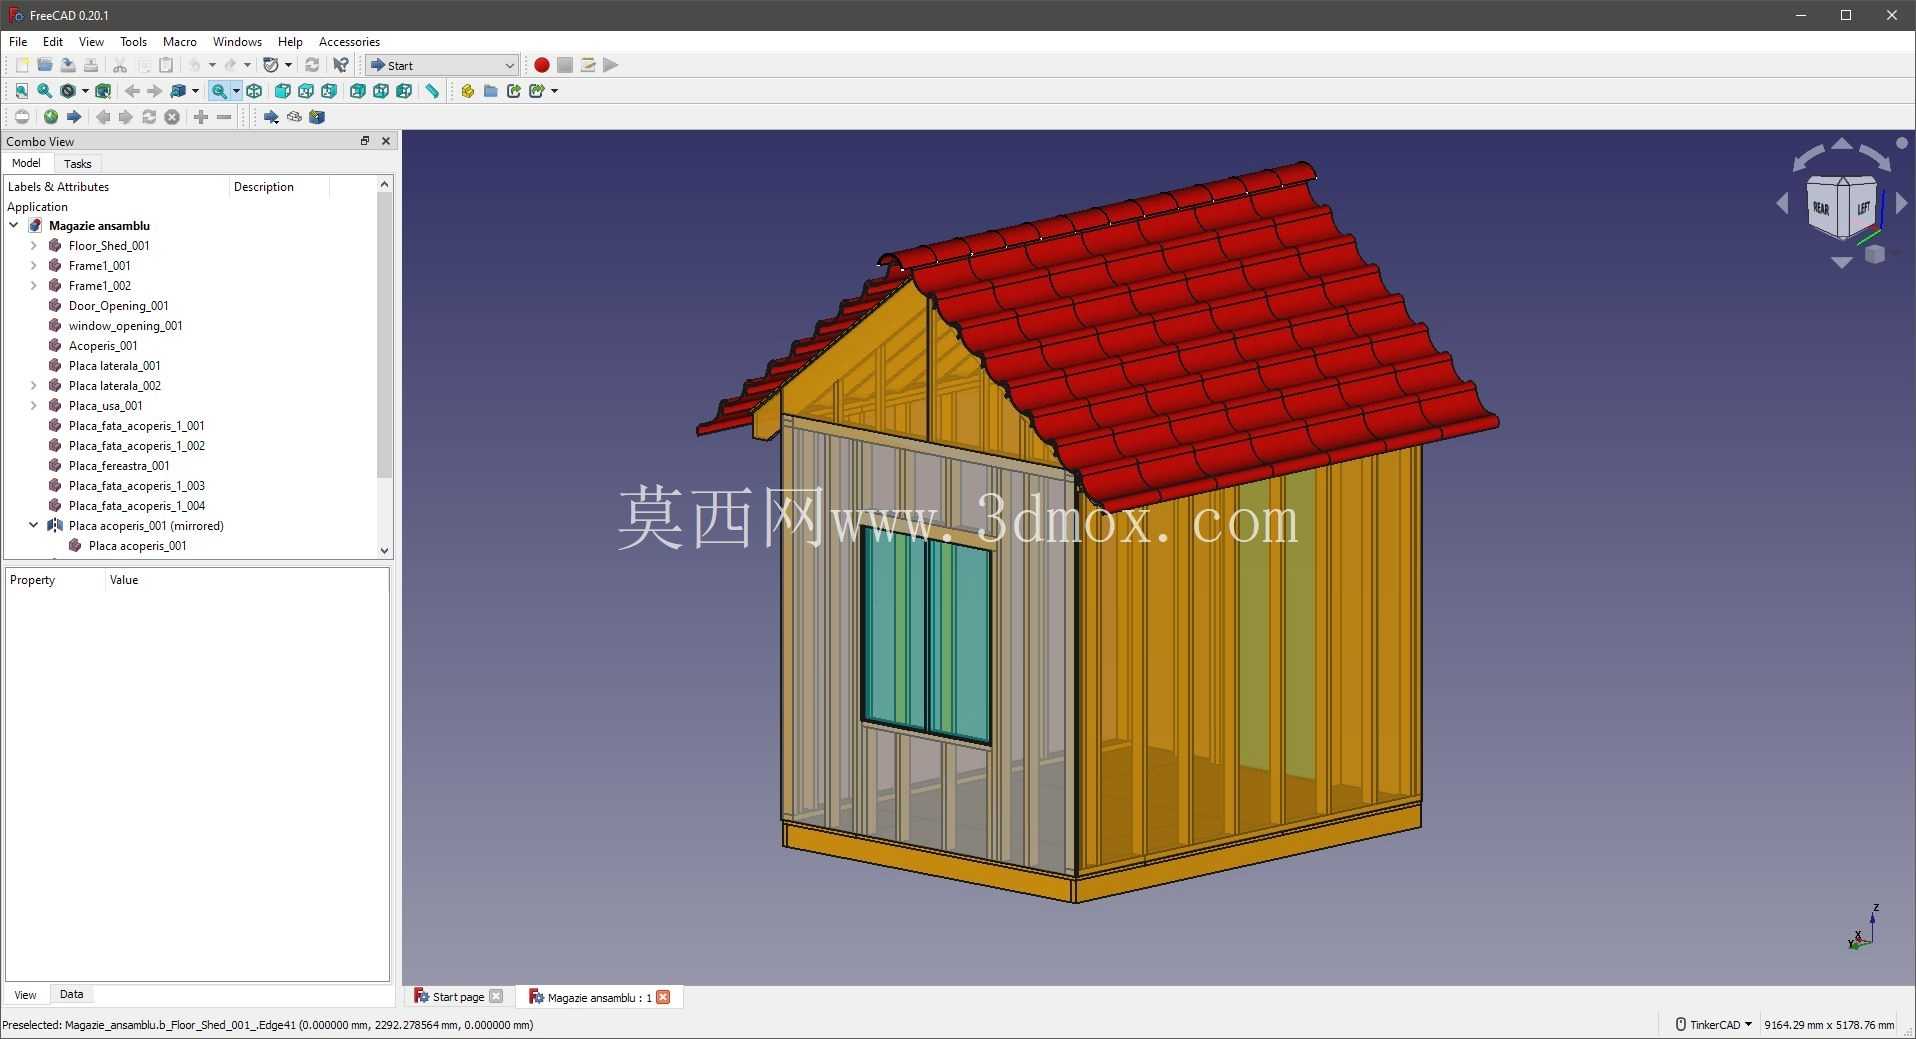Set left view cube icon
The height and width of the screenshot is (1039, 1916).
[404, 91]
